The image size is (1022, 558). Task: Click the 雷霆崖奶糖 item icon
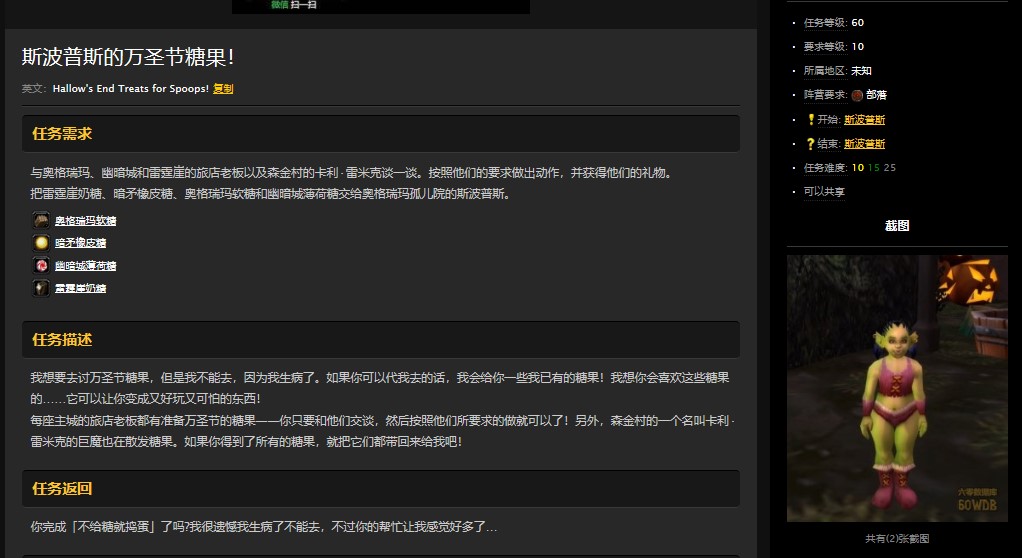(x=41, y=288)
